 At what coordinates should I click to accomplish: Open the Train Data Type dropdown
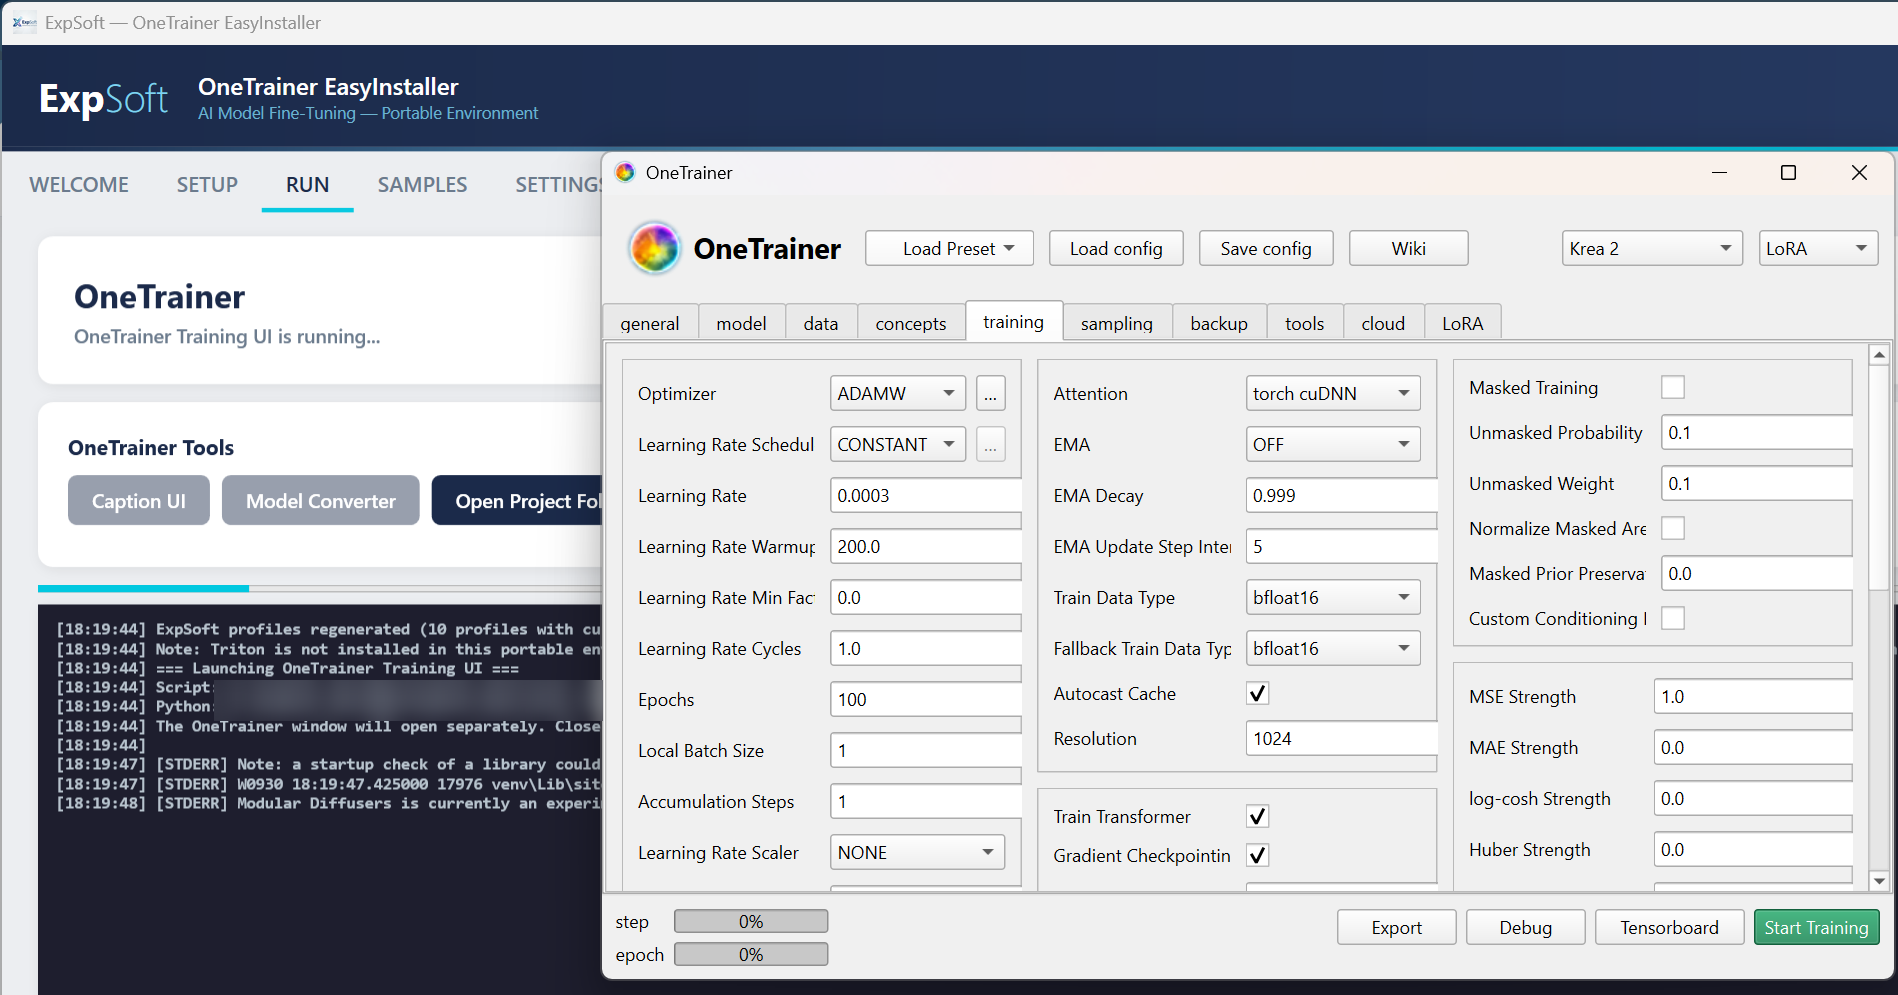(x=1333, y=598)
